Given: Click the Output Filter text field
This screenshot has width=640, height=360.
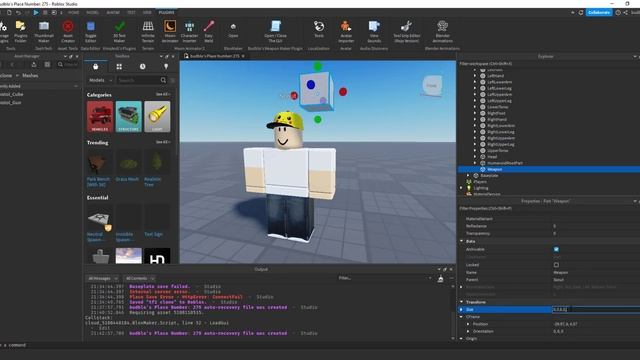Looking at the screenshot, I should tap(384, 278).
